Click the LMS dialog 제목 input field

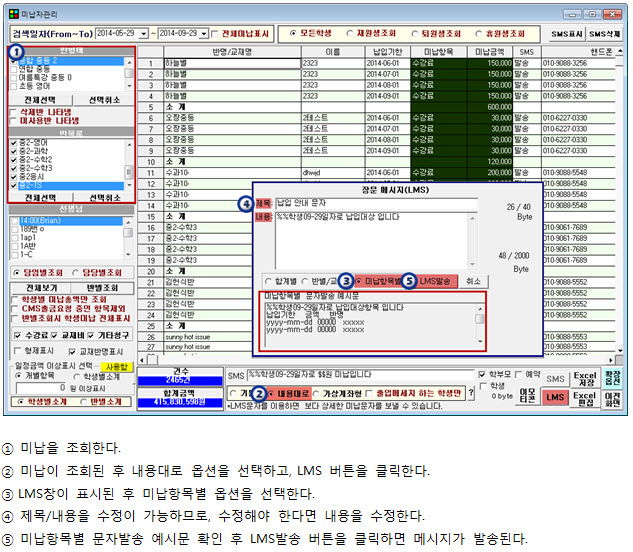(376, 204)
